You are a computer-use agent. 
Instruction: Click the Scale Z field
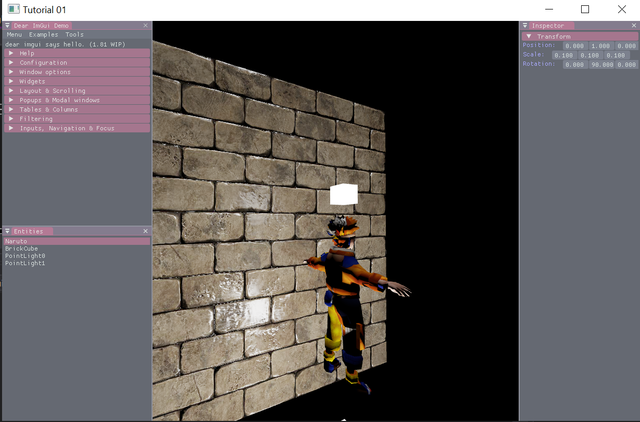coord(616,55)
